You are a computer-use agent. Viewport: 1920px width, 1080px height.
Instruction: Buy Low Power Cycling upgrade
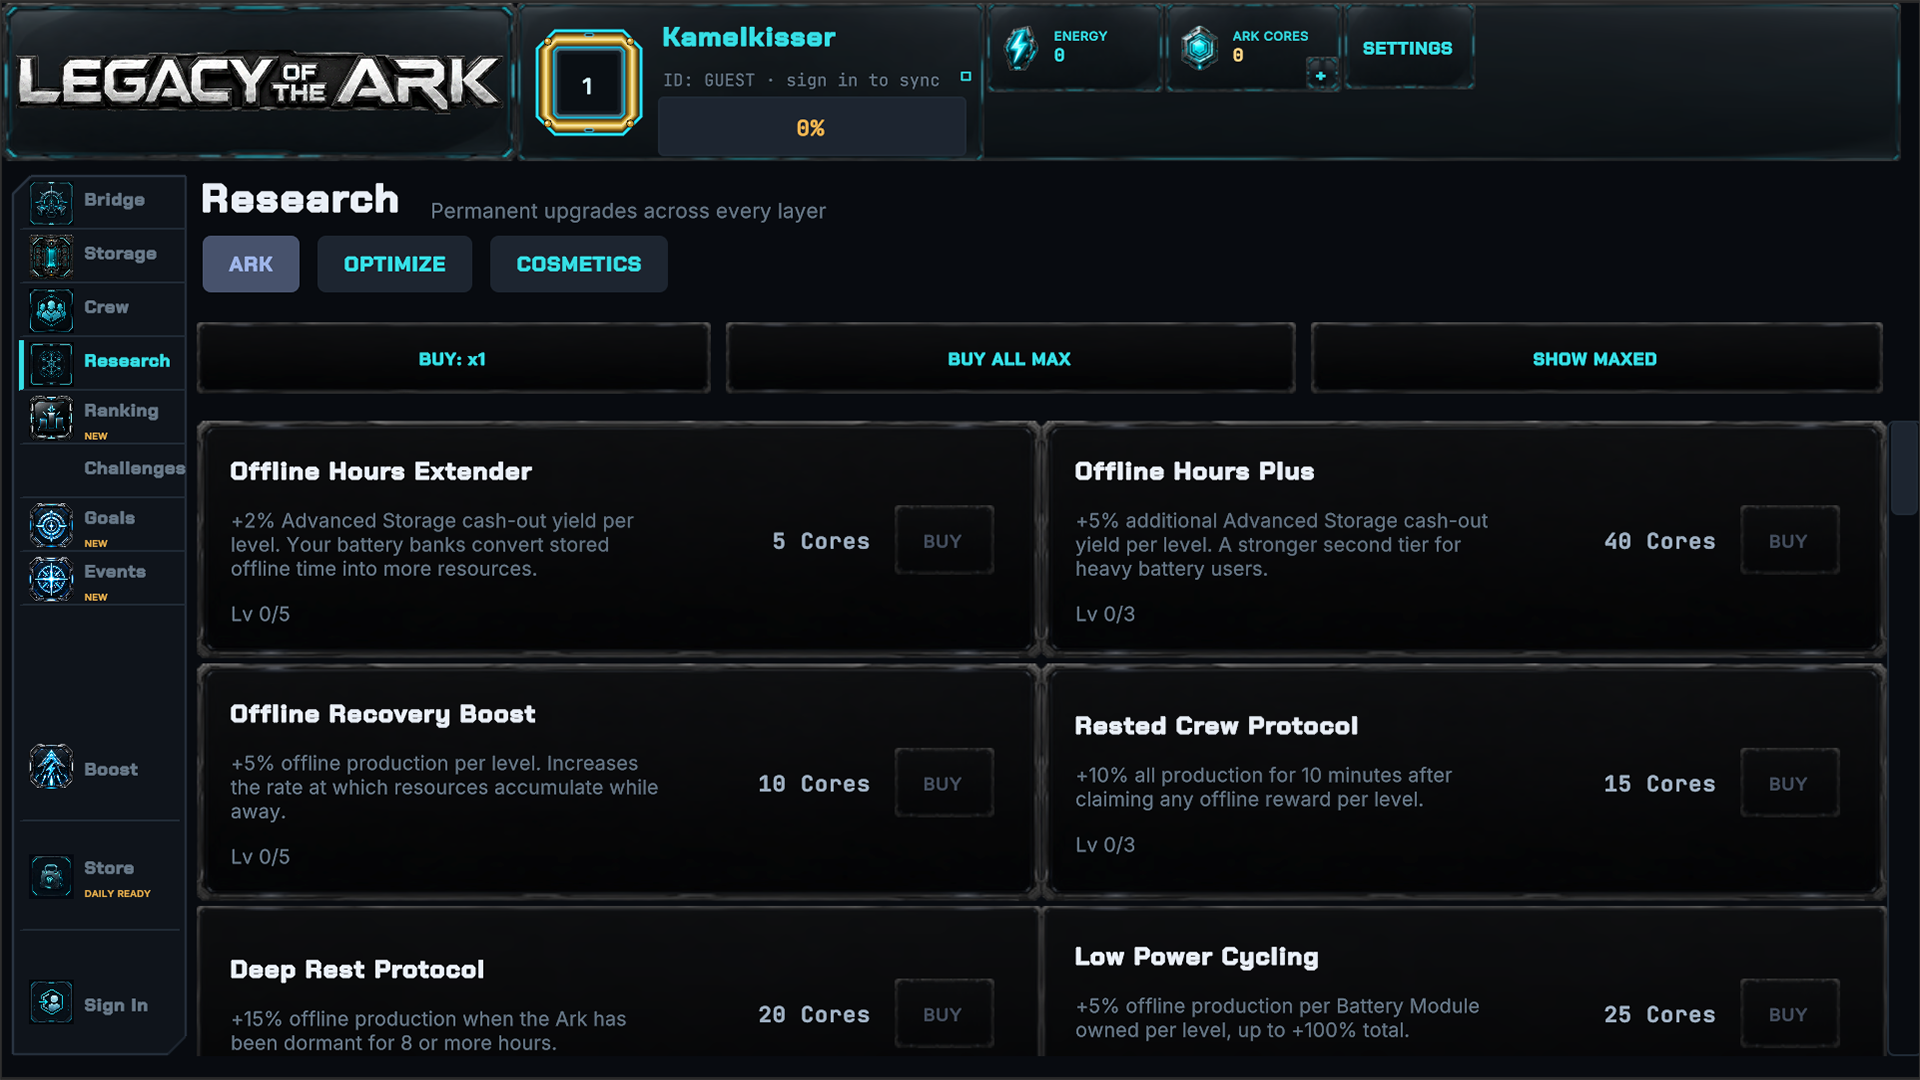[x=1788, y=1014]
